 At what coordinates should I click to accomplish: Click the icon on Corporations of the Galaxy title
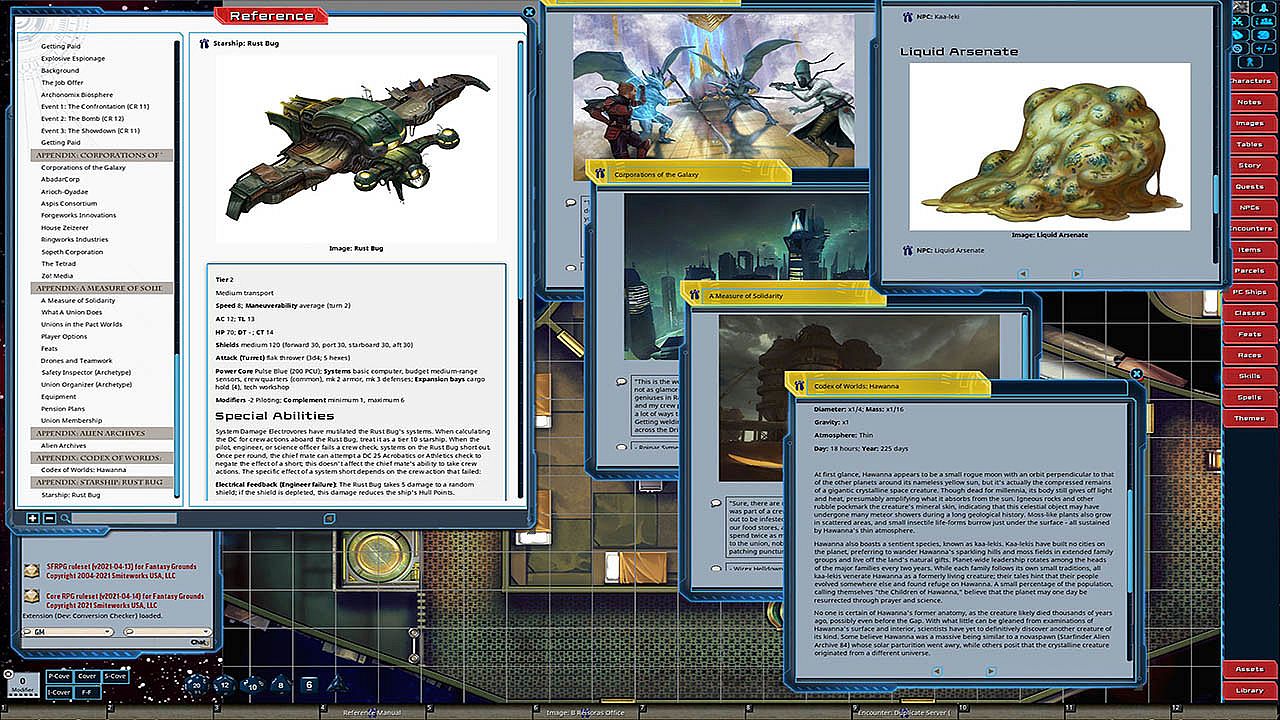pyautogui.click(x=602, y=174)
